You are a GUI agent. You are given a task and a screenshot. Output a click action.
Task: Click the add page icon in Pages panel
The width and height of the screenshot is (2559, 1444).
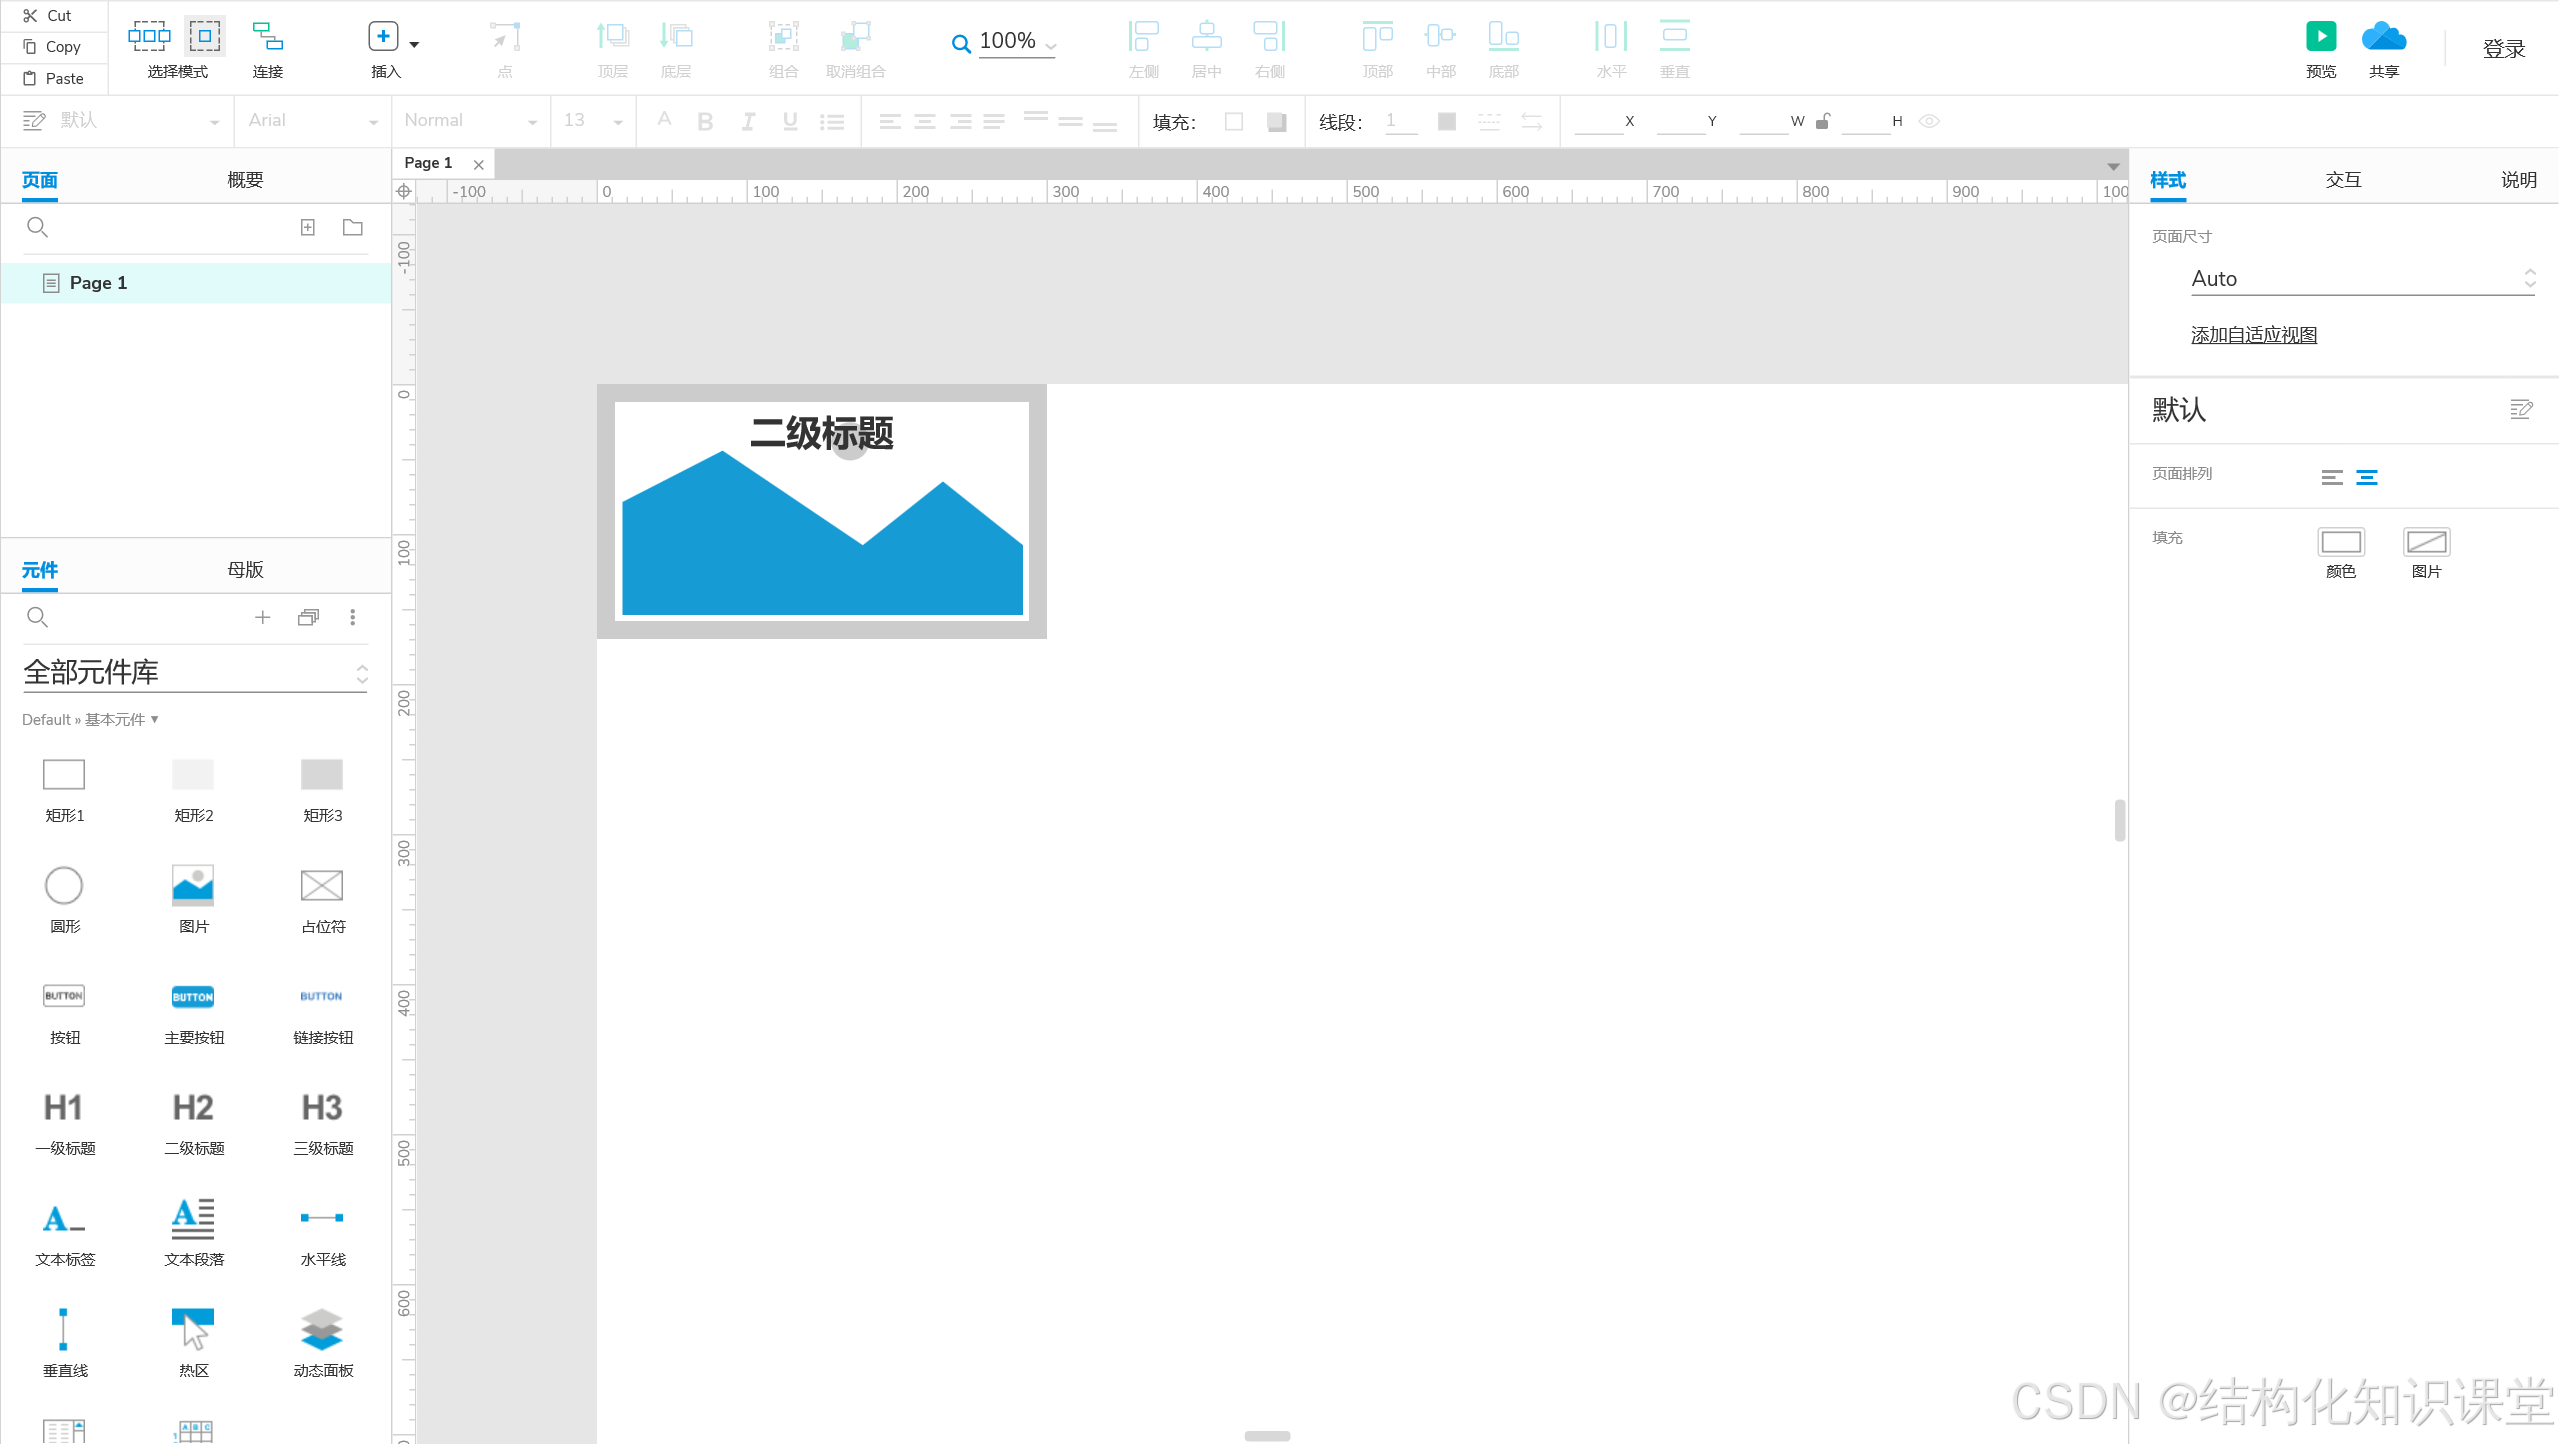coord(308,228)
